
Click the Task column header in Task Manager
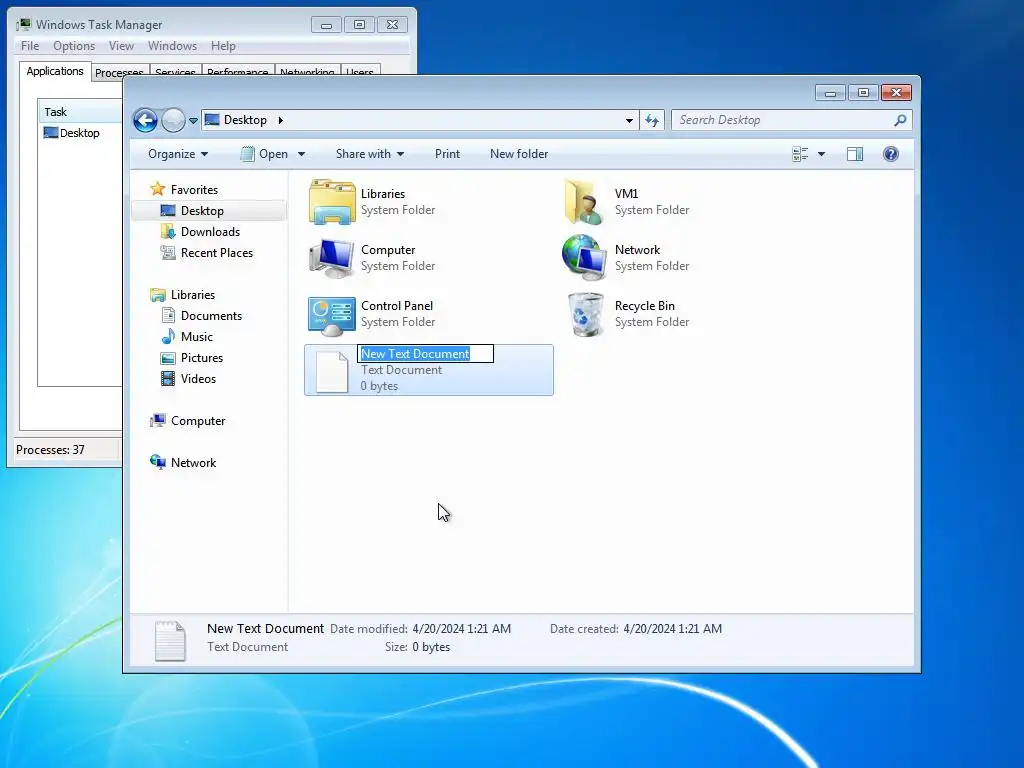pos(81,112)
